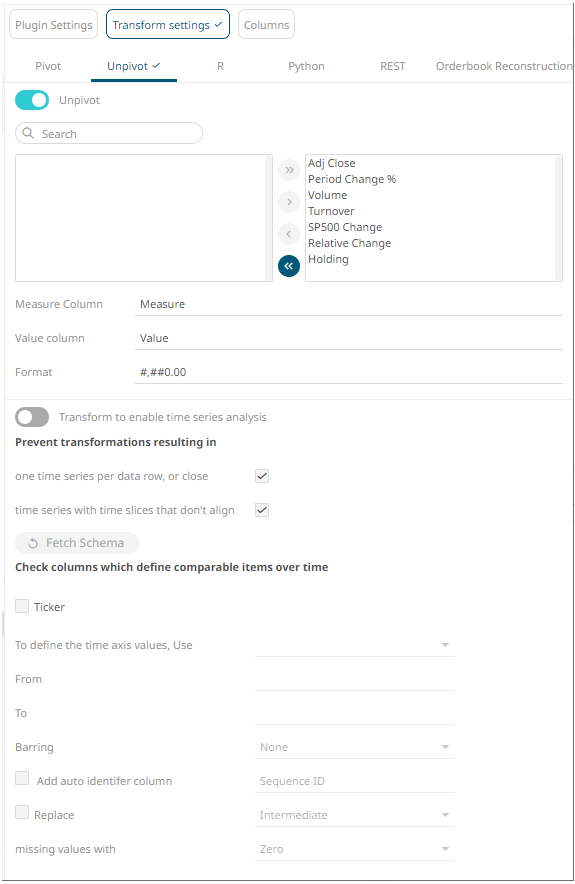Viewport: 575px width, 884px height.
Task: Switch to the Pivot tab
Action: coord(48,66)
